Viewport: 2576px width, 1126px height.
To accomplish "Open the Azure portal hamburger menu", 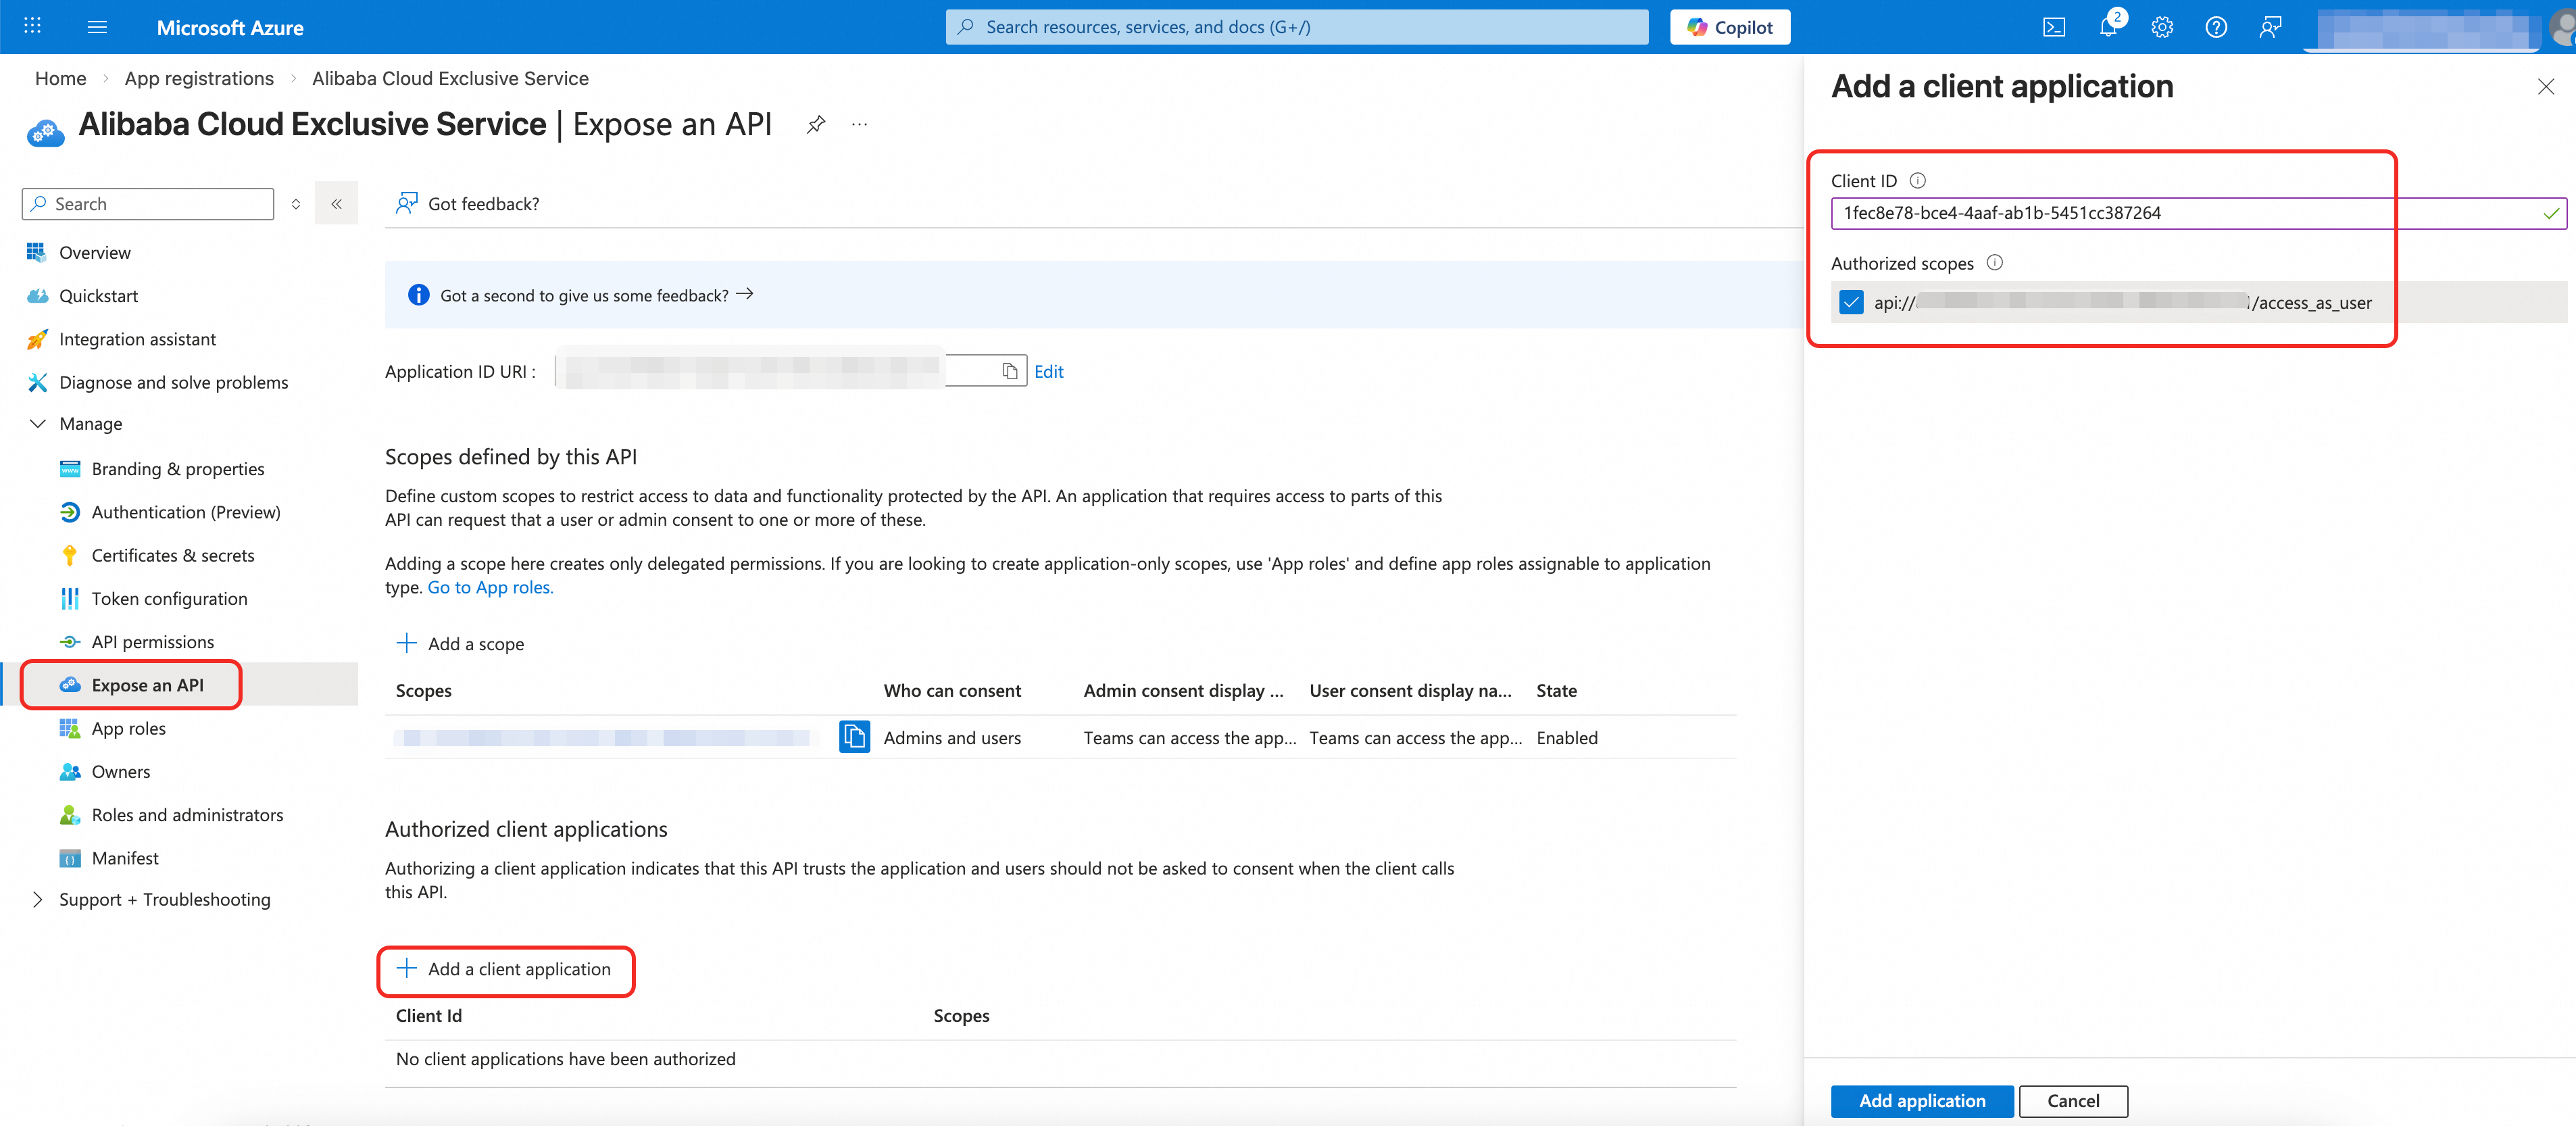I will point(97,27).
